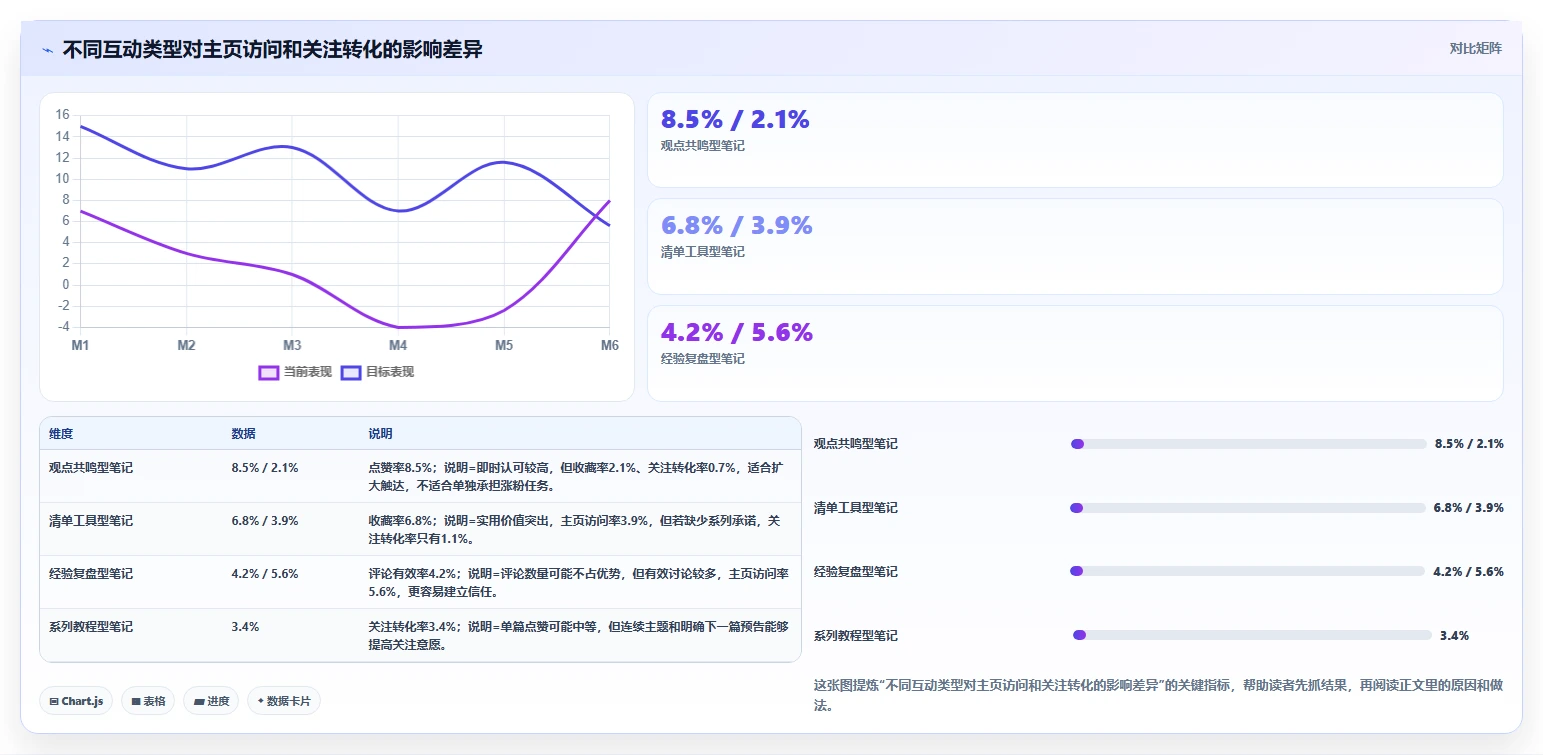This screenshot has height=755, width=1543.
Task: Click the 观点共鸣型笔记 progress bar
Action: pyautogui.click(x=1248, y=444)
